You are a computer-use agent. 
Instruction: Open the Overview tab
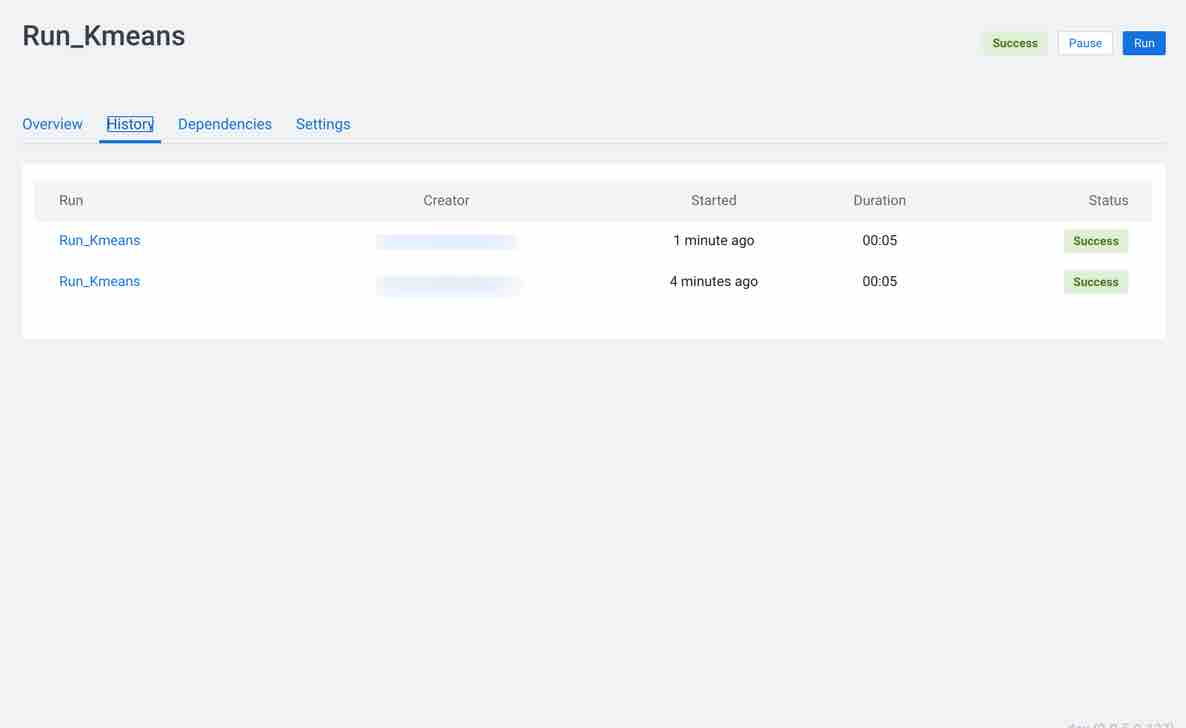point(52,124)
